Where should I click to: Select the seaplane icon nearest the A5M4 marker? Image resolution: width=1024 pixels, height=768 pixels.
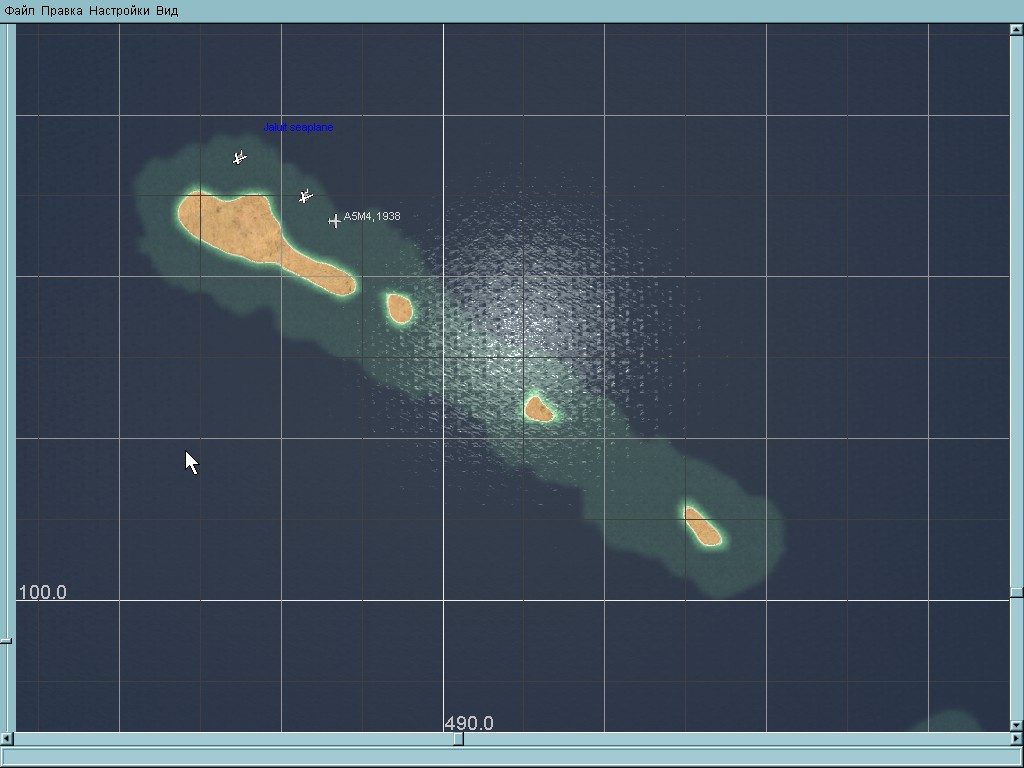306,196
